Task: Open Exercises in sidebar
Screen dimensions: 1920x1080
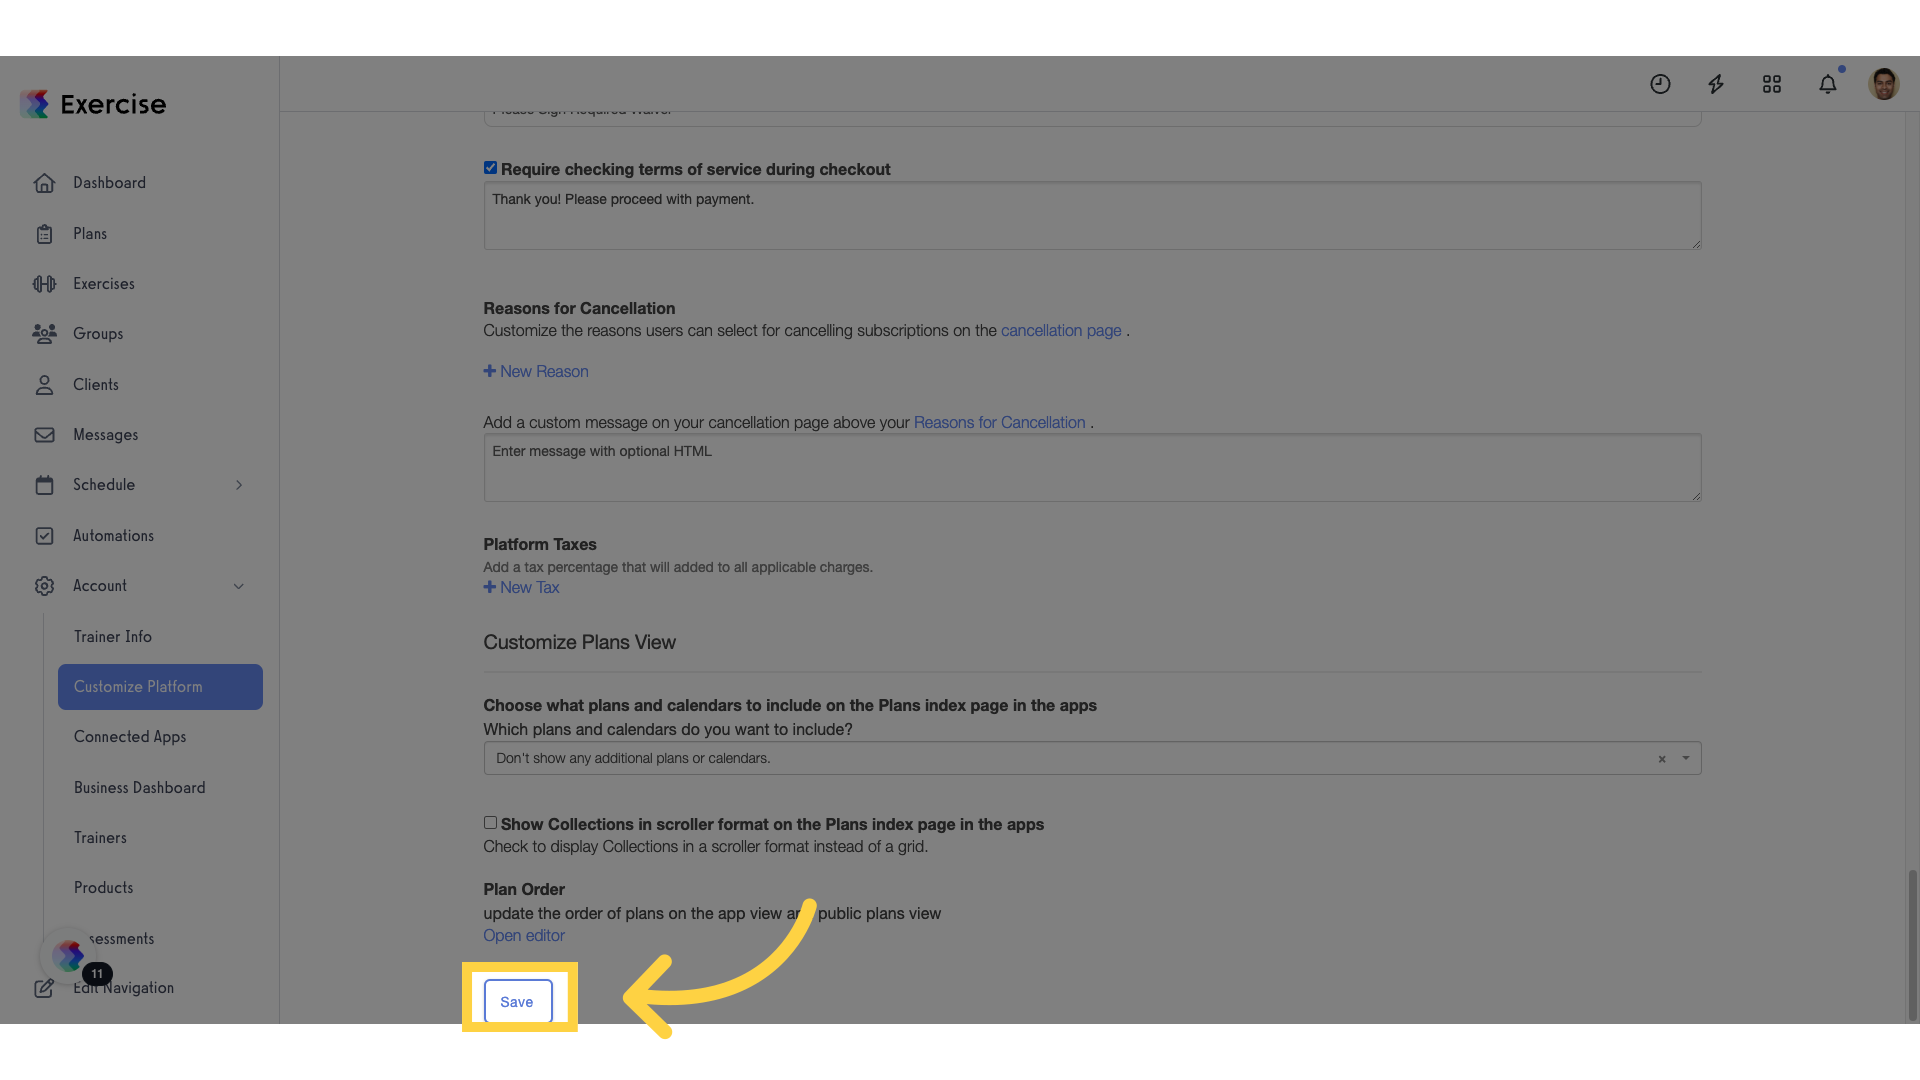Action: 104,284
